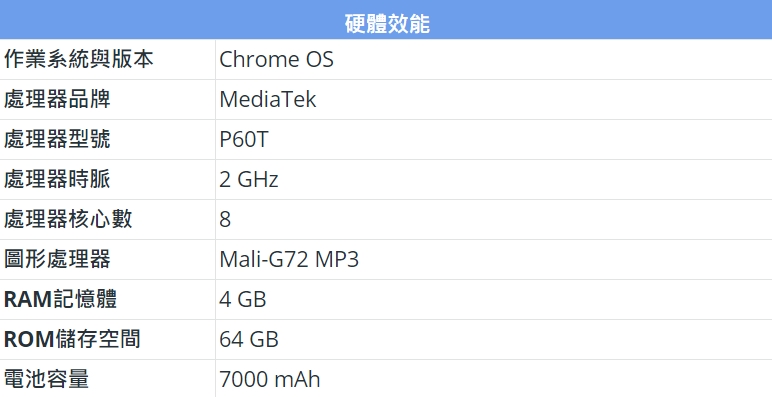This screenshot has width=772, height=397.
Task: Select the ROM儲存空間 label
Action: (x=72, y=339)
